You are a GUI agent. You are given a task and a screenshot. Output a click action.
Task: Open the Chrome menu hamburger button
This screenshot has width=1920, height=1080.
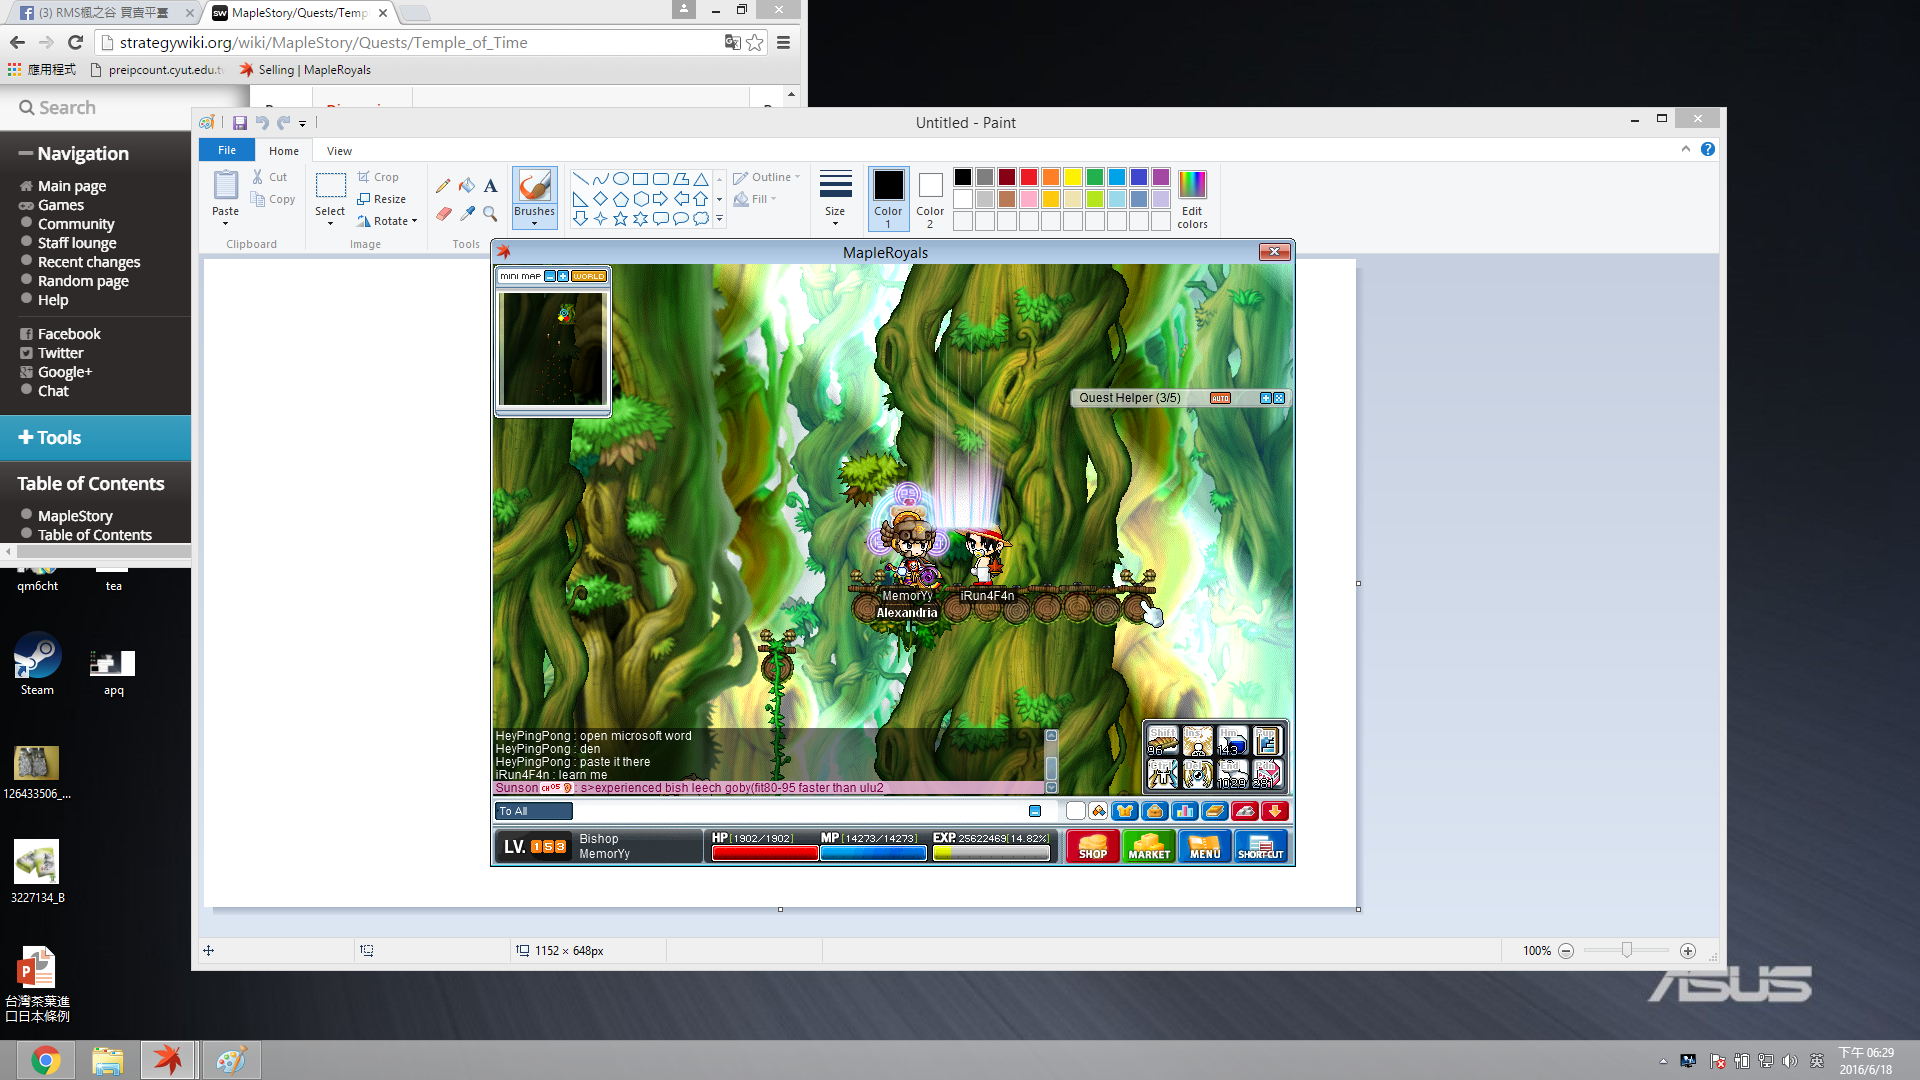click(x=783, y=42)
